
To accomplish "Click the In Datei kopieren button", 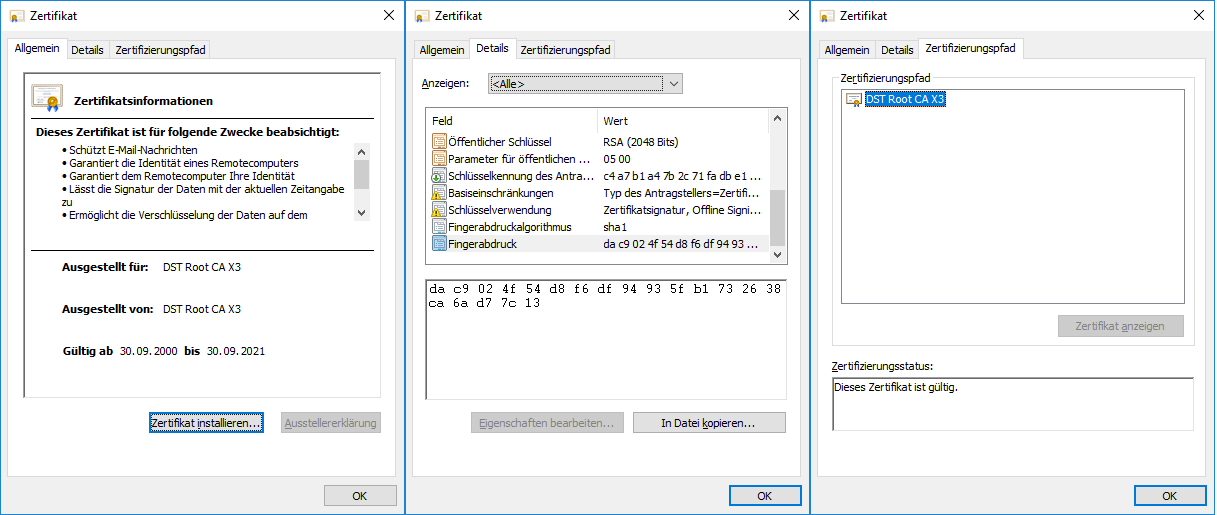I will point(709,423).
